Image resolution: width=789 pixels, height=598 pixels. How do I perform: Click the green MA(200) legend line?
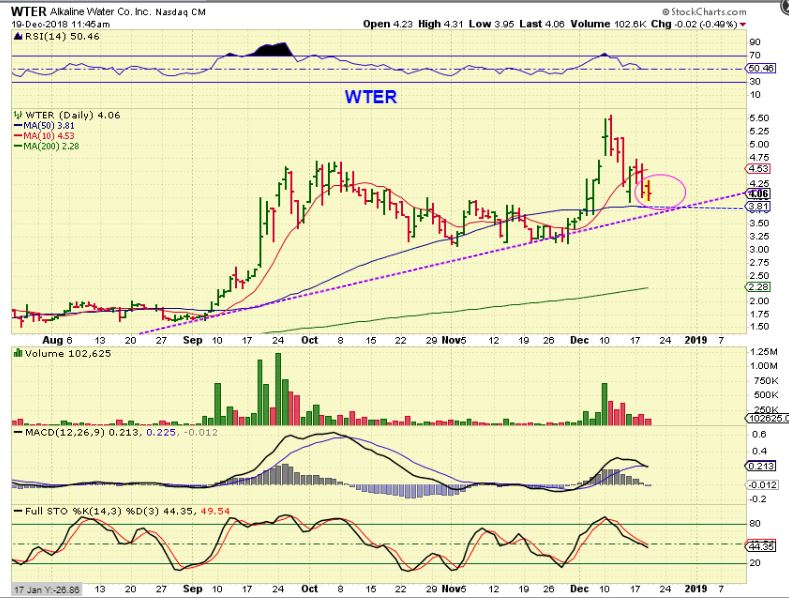19,146
